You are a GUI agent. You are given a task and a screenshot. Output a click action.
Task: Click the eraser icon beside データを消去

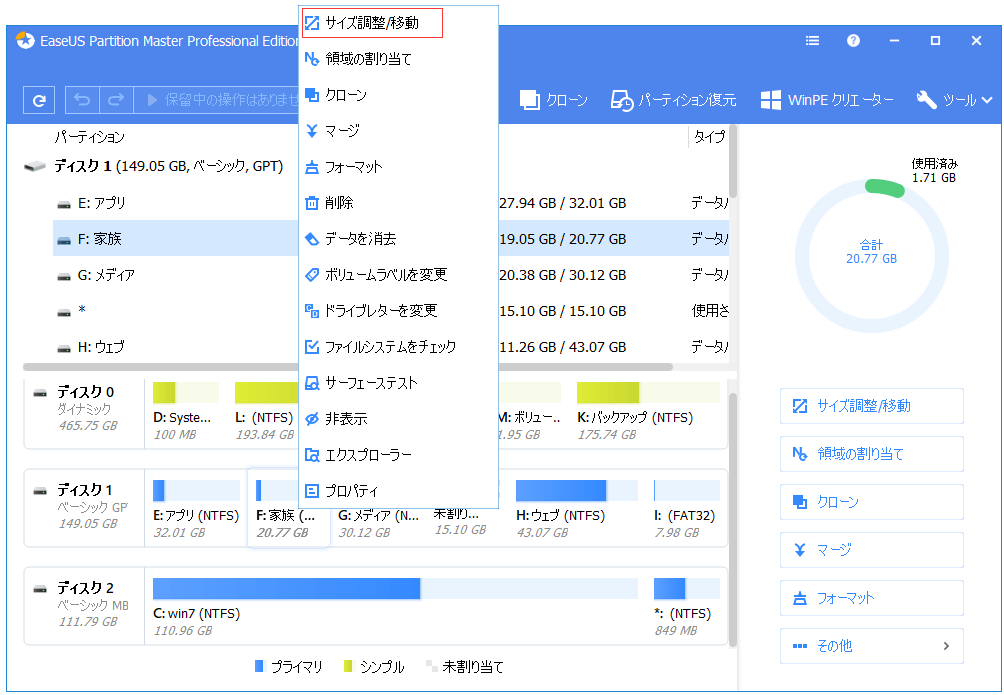click(312, 239)
